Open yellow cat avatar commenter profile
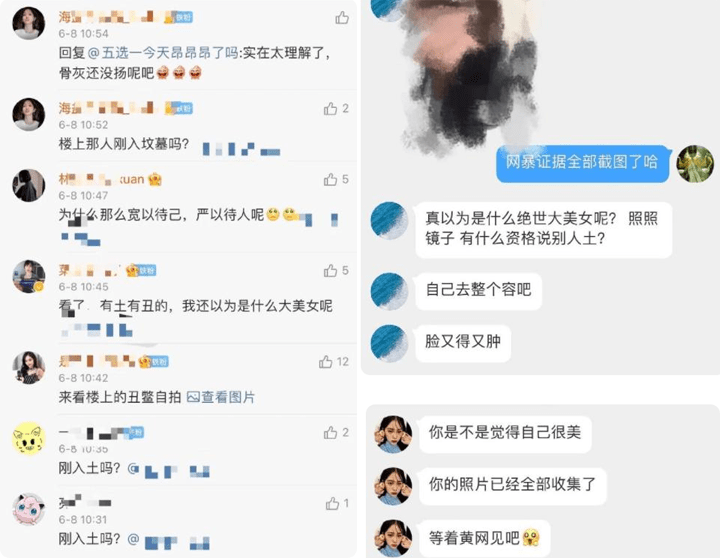This screenshot has width=720, height=558. coord(28,439)
